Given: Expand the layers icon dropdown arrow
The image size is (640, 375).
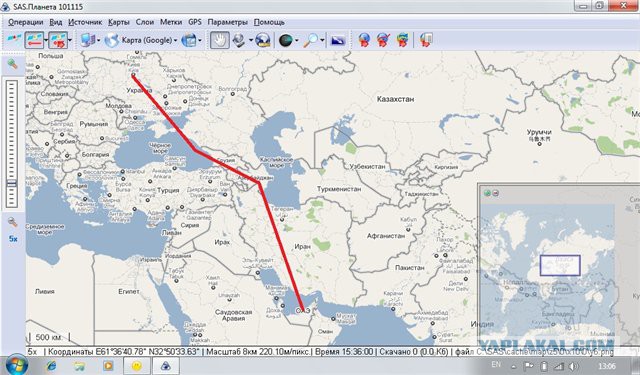Looking at the screenshot, I should tap(200, 40).
